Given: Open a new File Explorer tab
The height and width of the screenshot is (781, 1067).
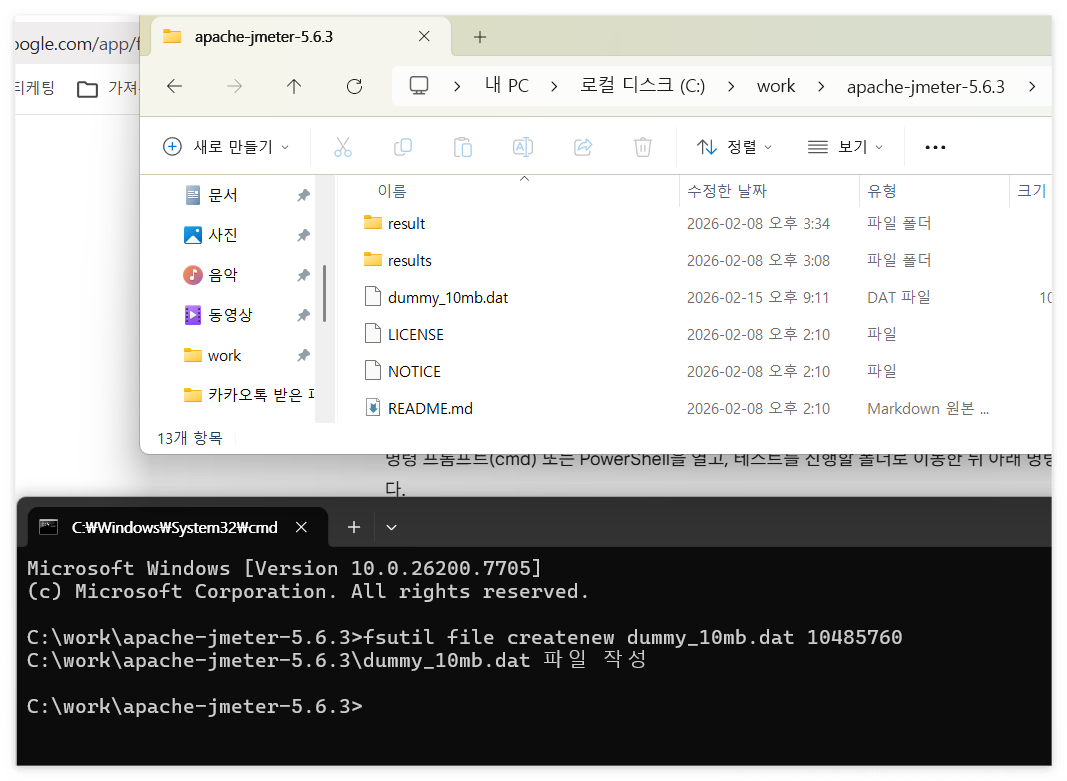Looking at the screenshot, I should tap(480, 37).
